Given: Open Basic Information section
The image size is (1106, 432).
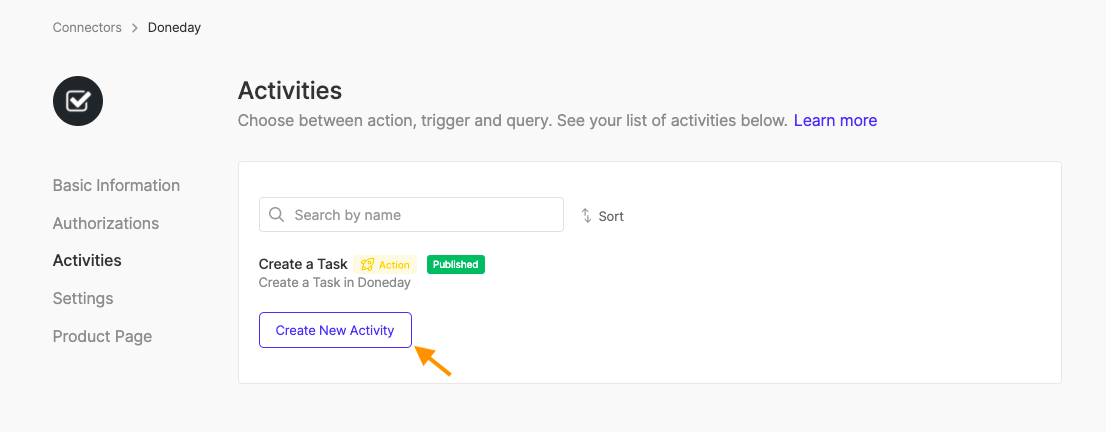Looking at the screenshot, I should coord(116,186).
